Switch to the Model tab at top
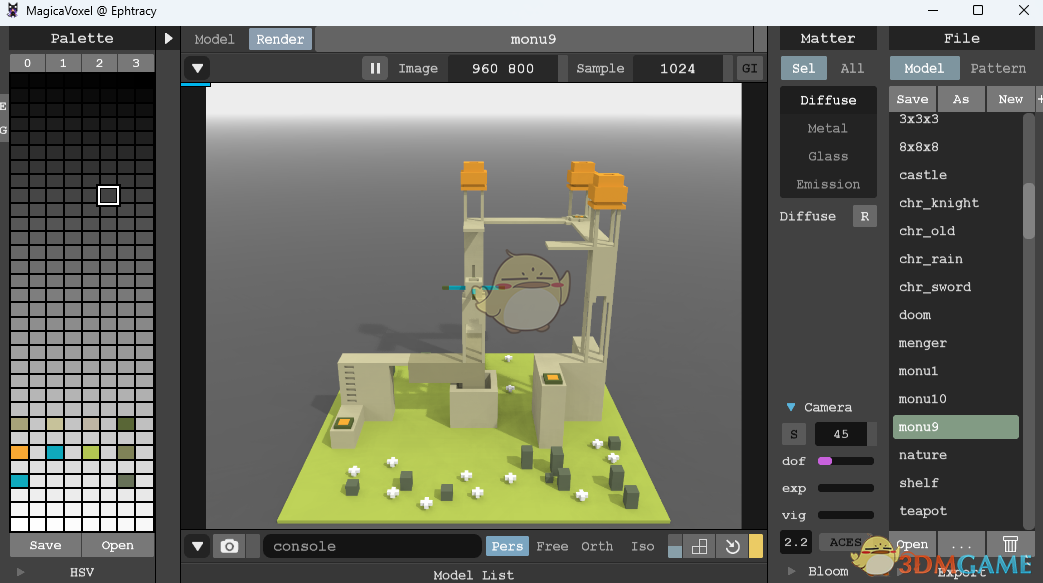This screenshot has height=583, width=1043. (x=214, y=39)
